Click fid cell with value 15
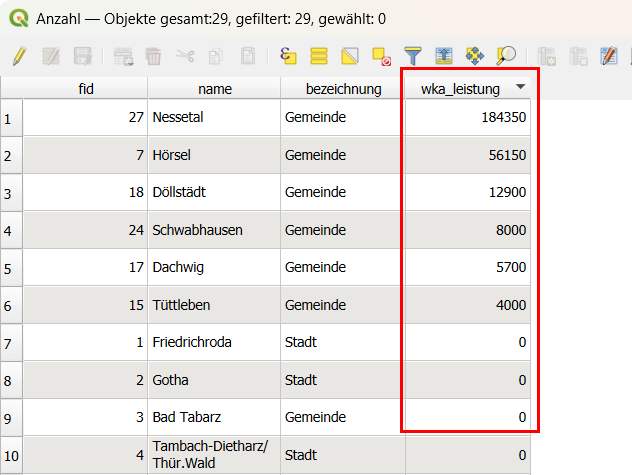This screenshot has height=475, width=632. point(85,305)
